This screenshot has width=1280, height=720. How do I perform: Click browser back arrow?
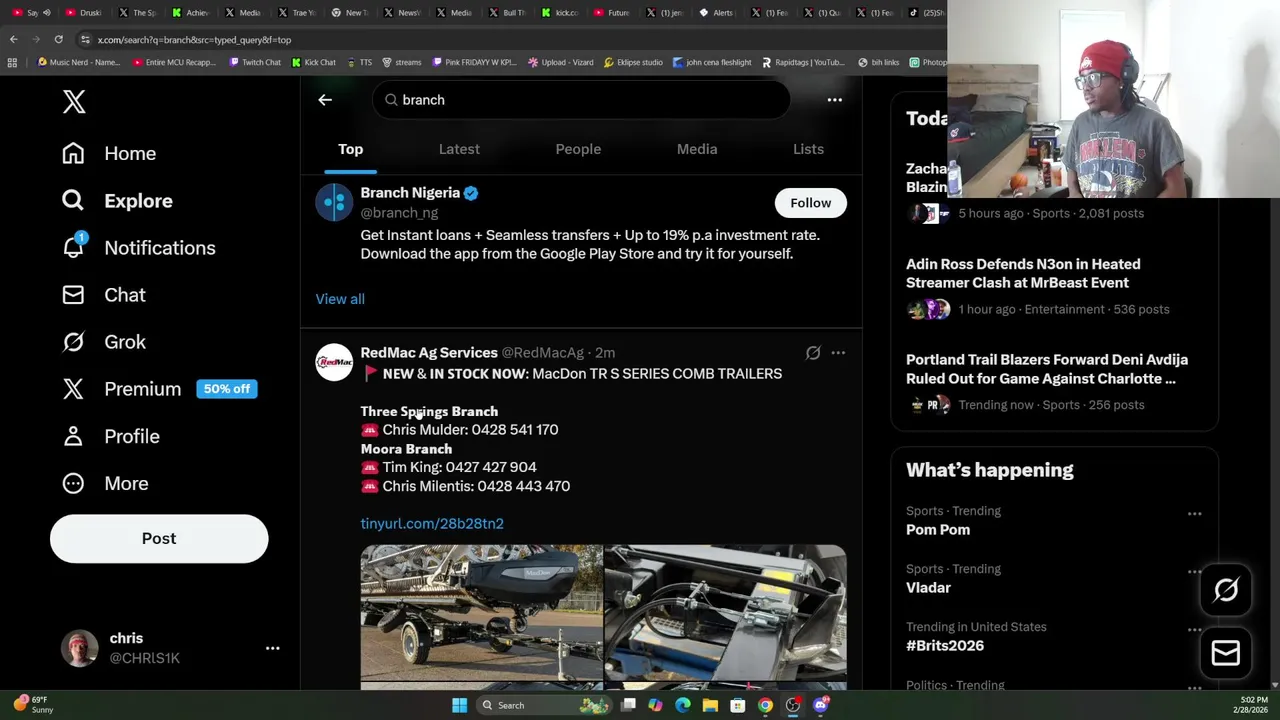click(13, 40)
